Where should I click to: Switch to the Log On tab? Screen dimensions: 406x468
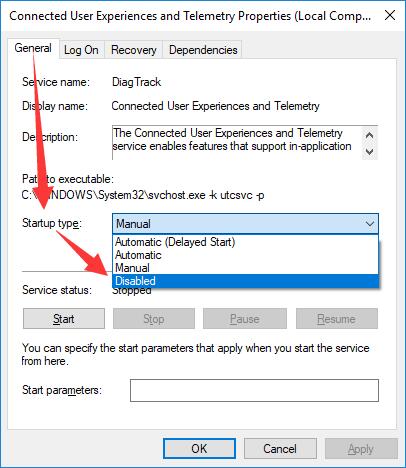[x=81, y=50]
